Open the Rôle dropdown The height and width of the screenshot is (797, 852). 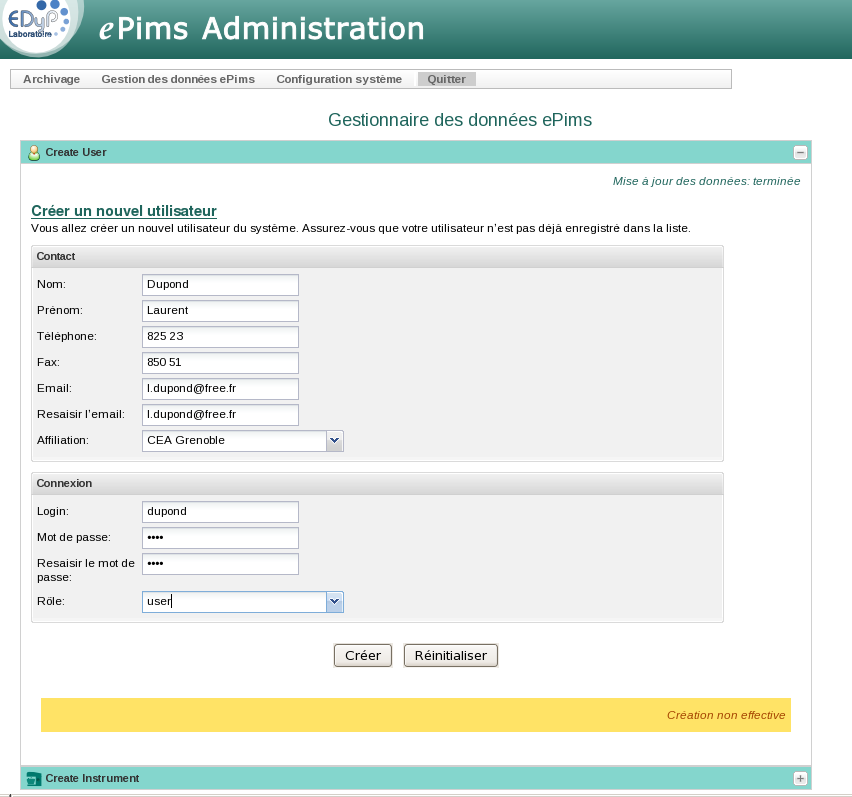tap(334, 601)
